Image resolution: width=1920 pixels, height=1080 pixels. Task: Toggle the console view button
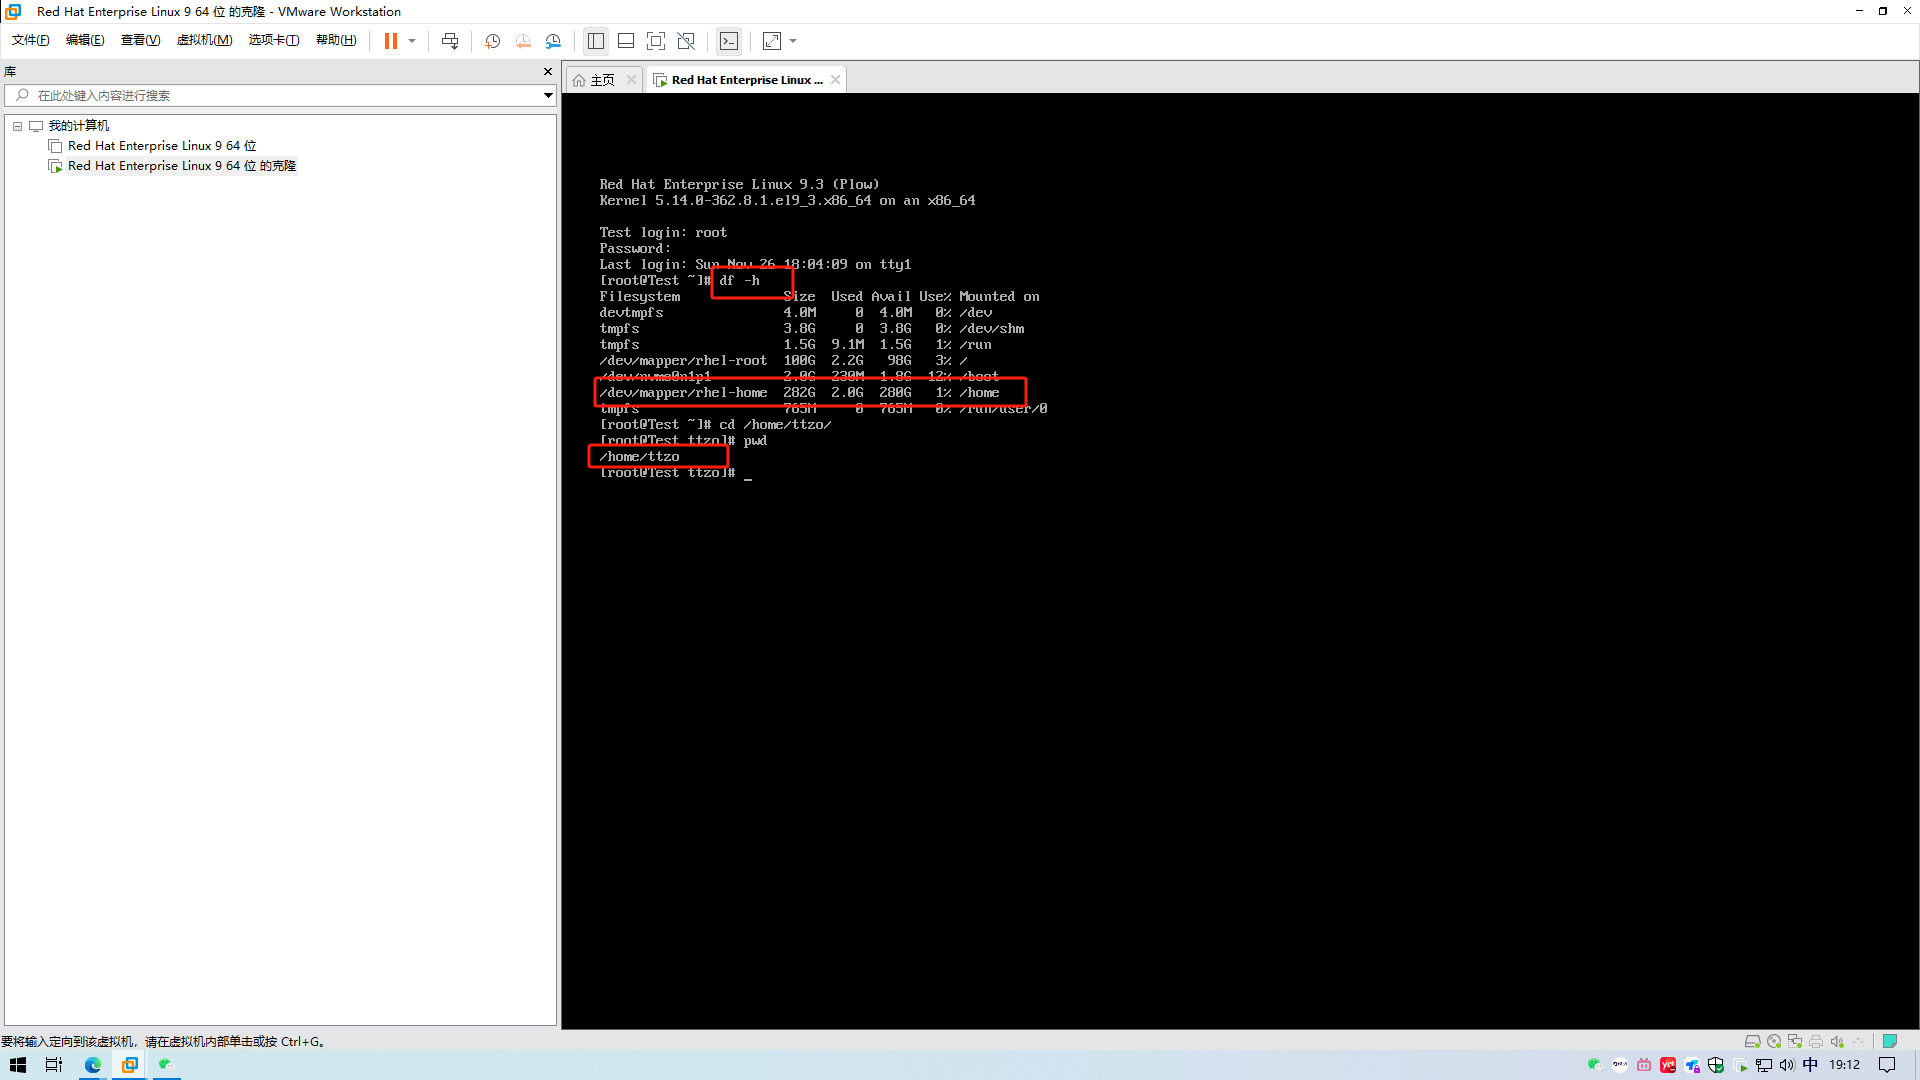(729, 41)
